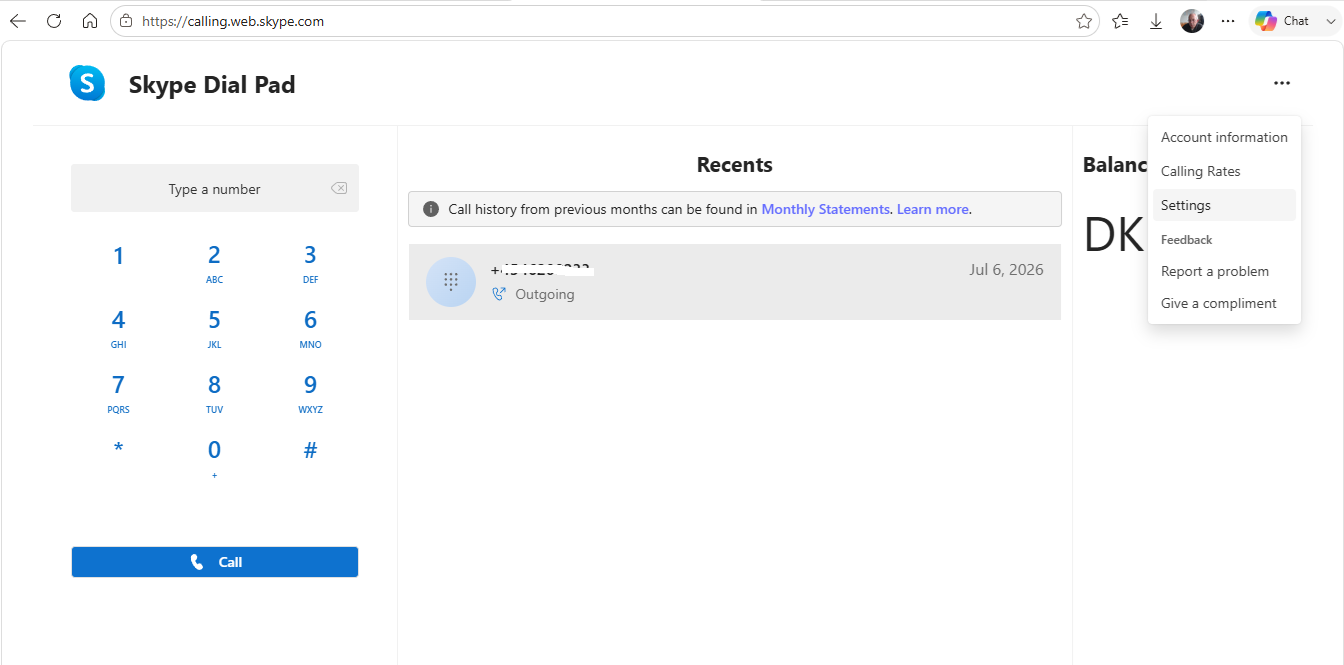Viewport: 1344px width, 665px height.
Task: Open the browser settings and more menu
Action: click(x=1228, y=21)
